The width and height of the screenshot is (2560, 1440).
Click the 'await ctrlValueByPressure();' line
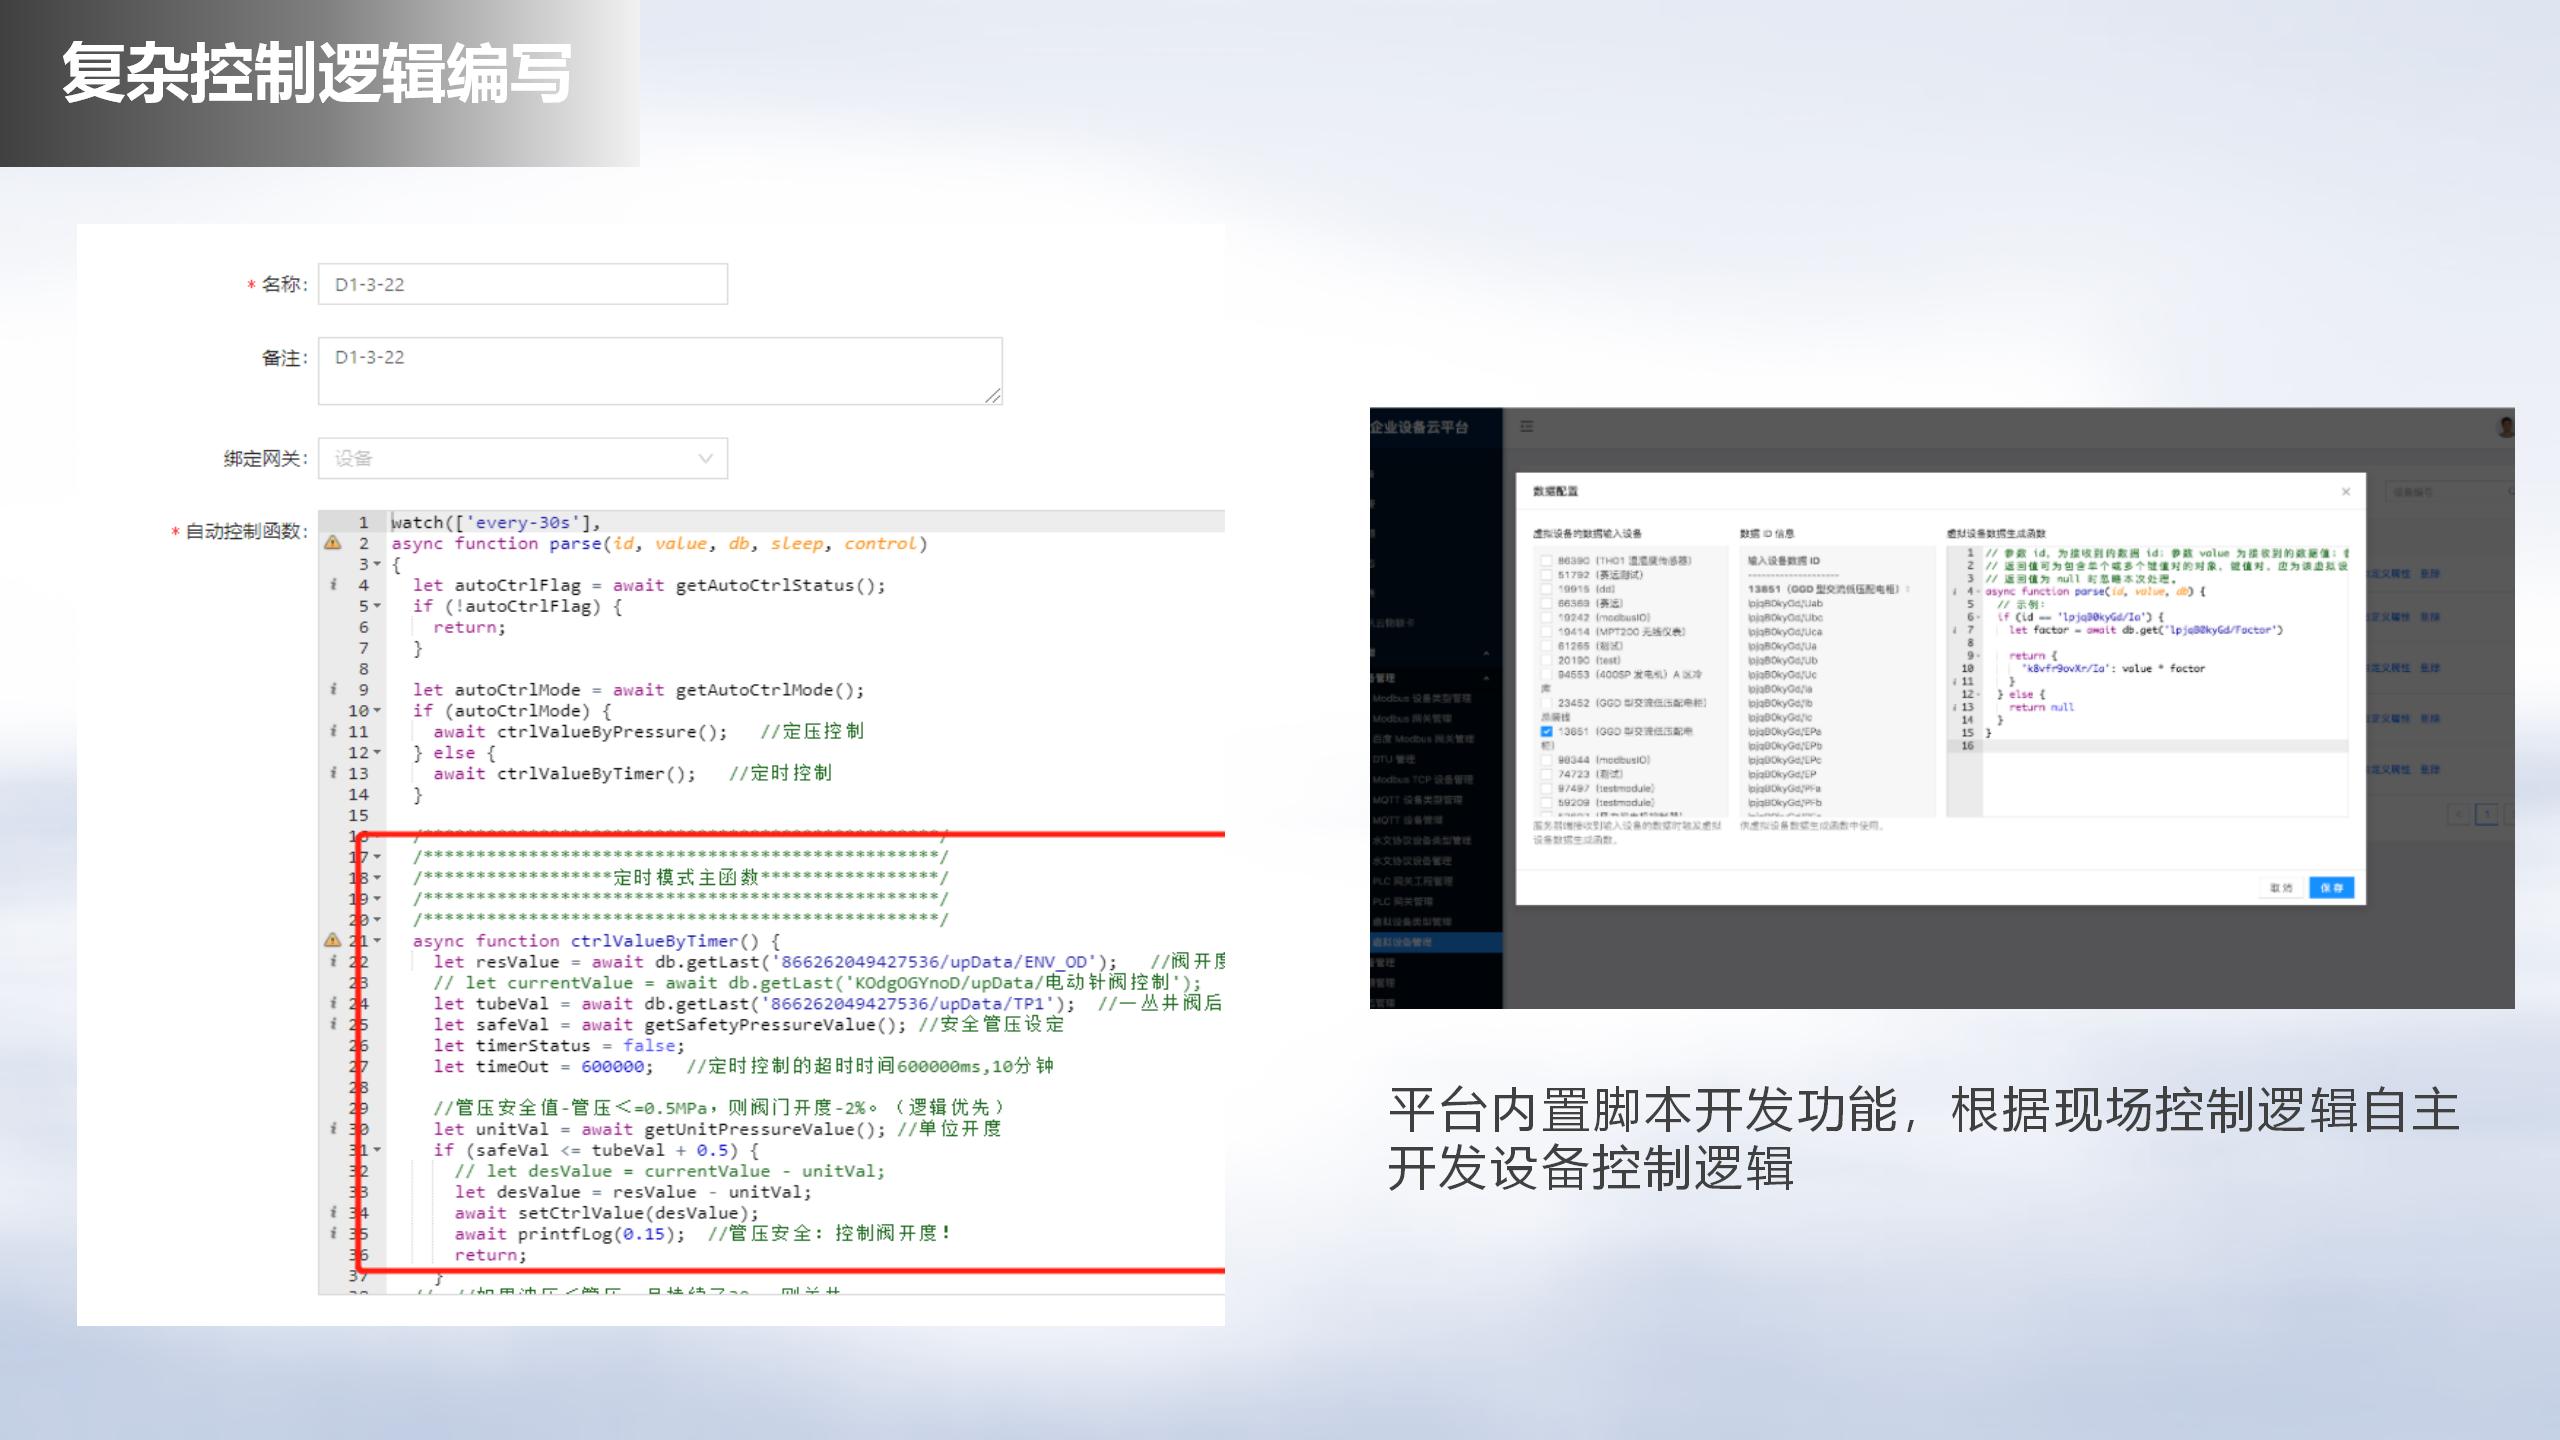coord(580,731)
